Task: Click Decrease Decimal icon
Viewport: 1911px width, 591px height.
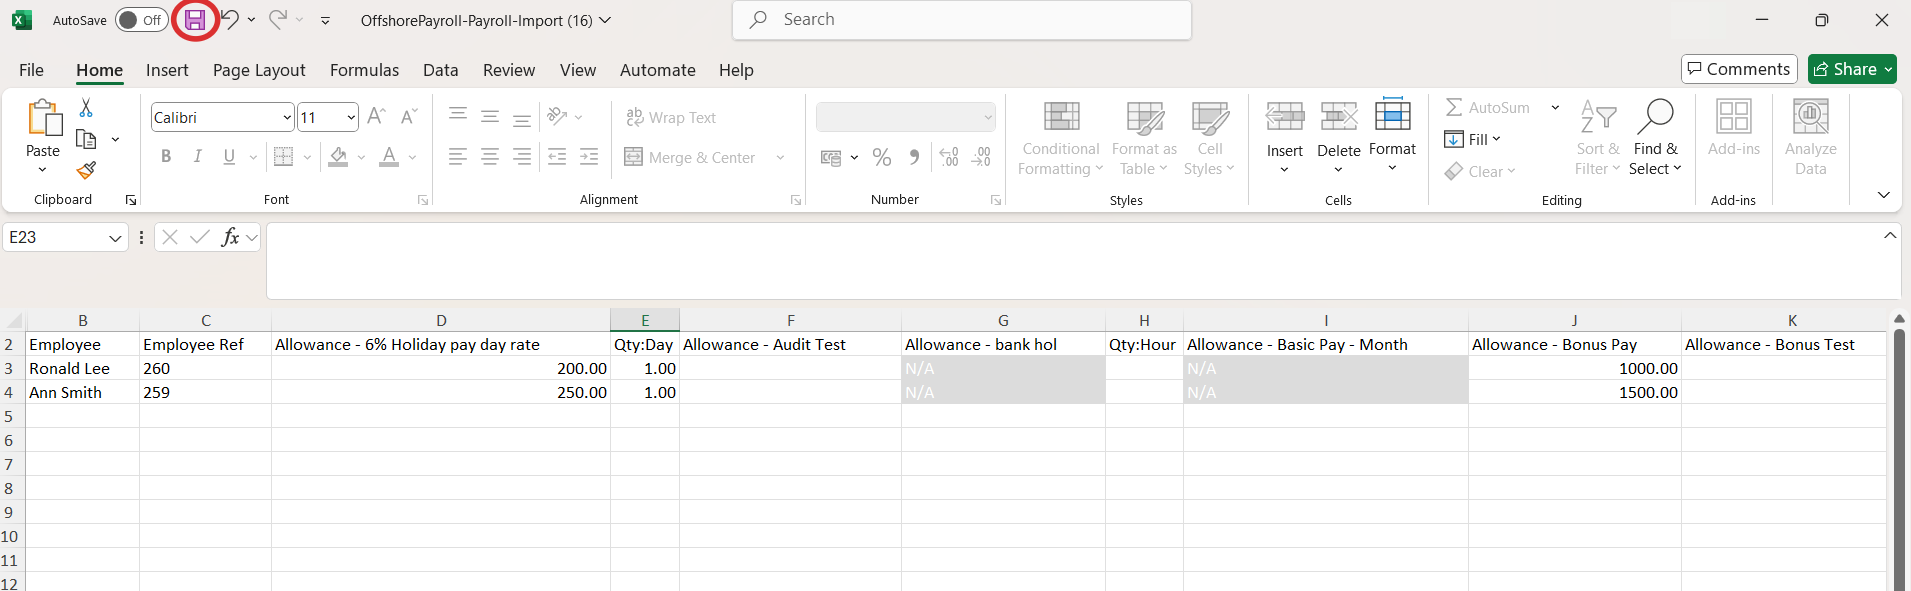Action: [982, 157]
